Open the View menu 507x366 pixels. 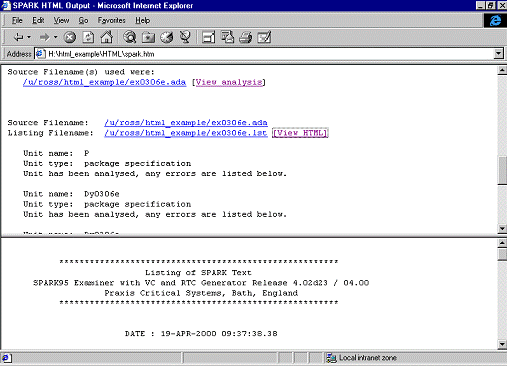pos(61,20)
